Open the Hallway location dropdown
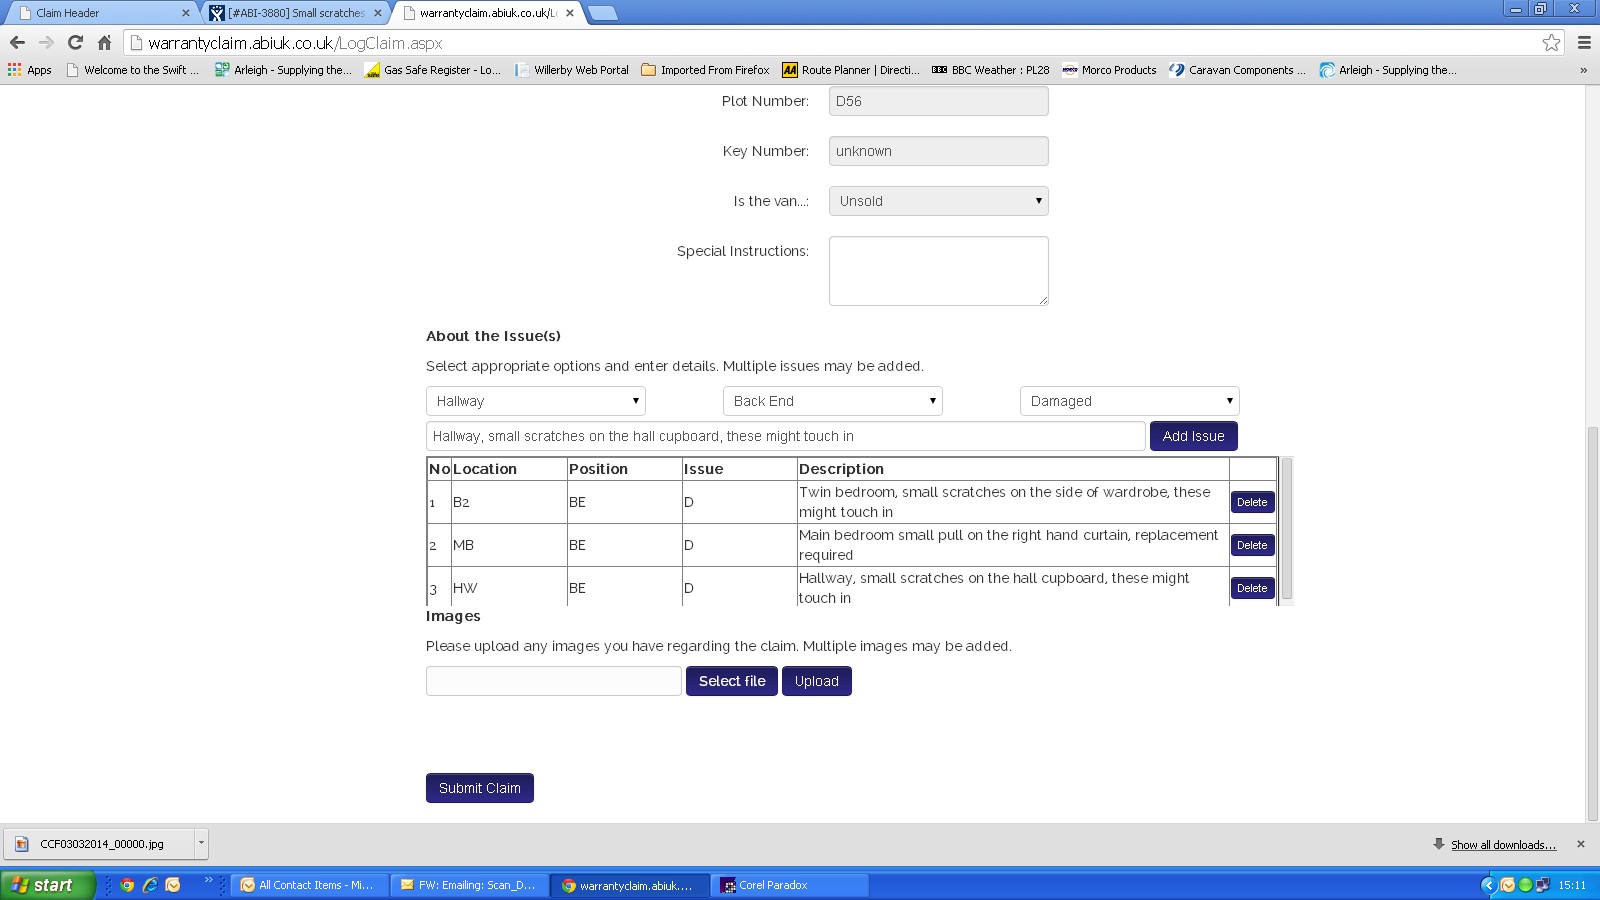 point(535,401)
